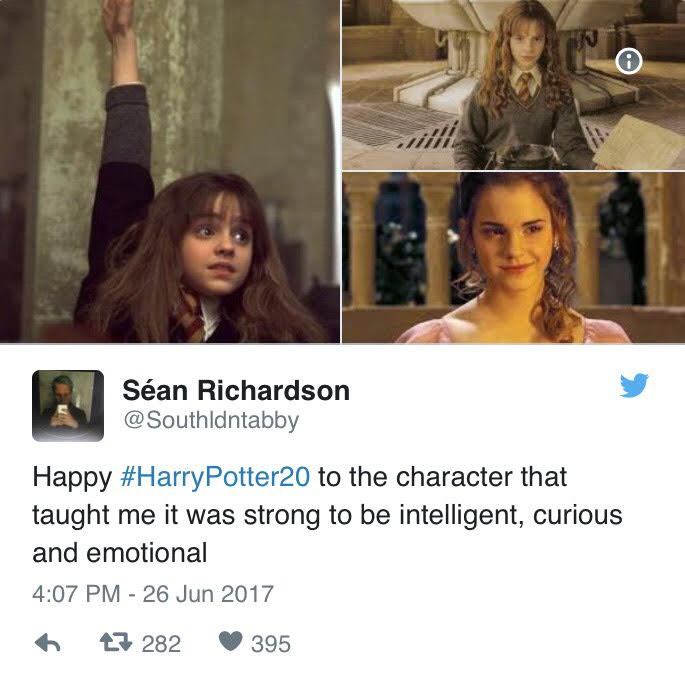Screen dimensions: 685x678
Task: Open Séan Richardson's profile picture
Action: tap(68, 406)
